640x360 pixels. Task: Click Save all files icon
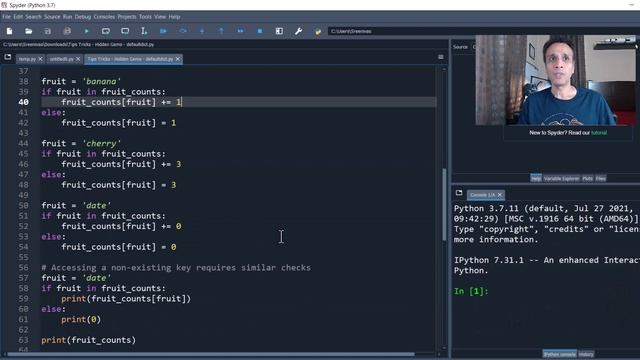pos(67,31)
